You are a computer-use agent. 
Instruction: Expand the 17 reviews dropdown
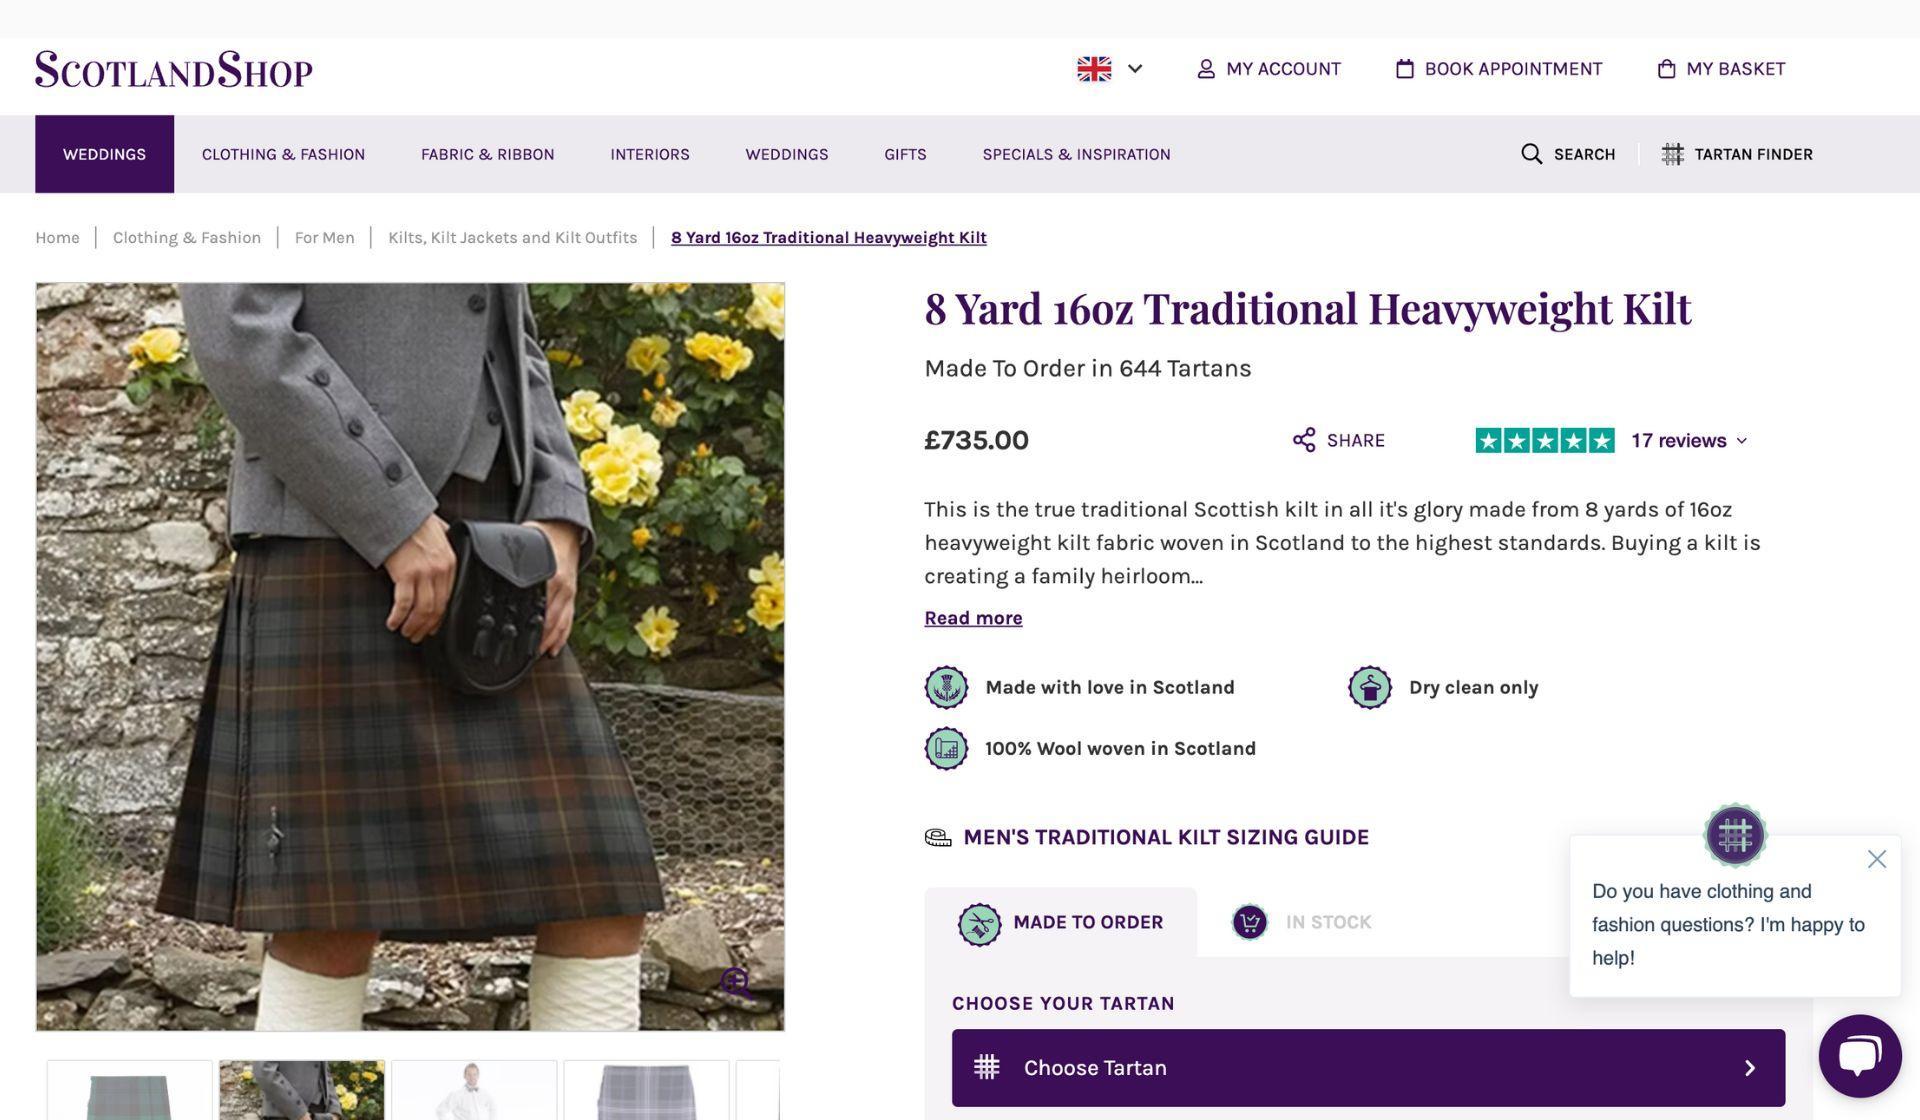tap(1690, 441)
